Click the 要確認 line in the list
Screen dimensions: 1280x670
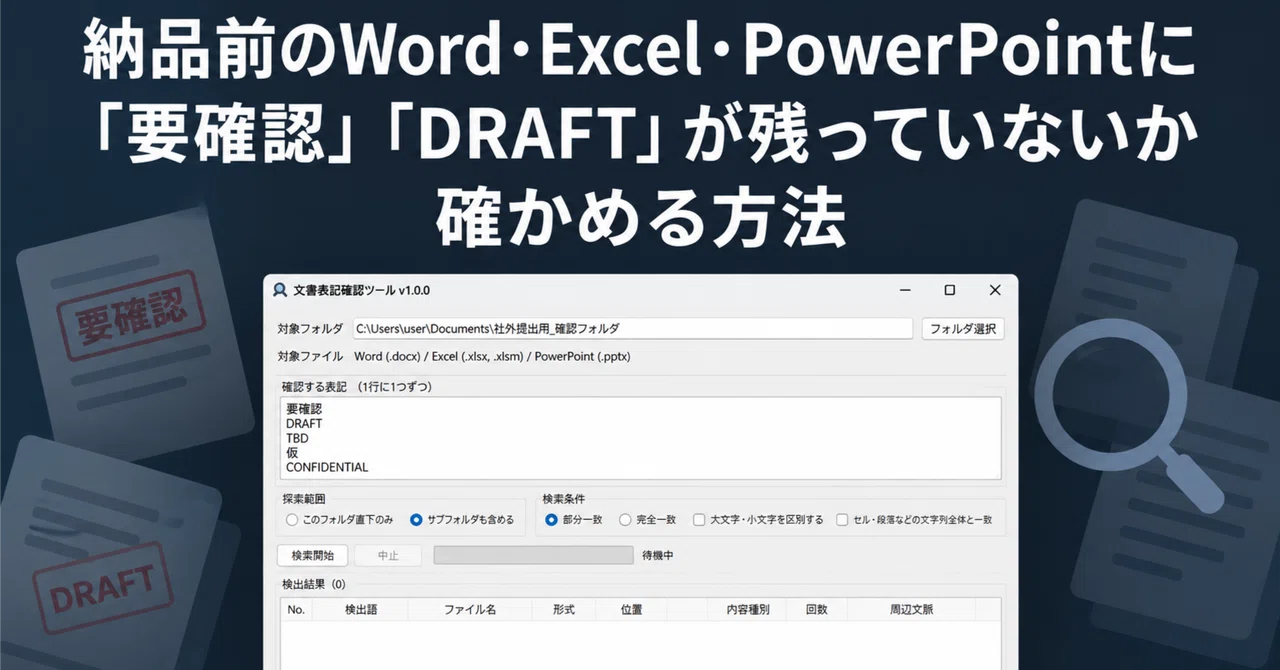click(x=304, y=409)
